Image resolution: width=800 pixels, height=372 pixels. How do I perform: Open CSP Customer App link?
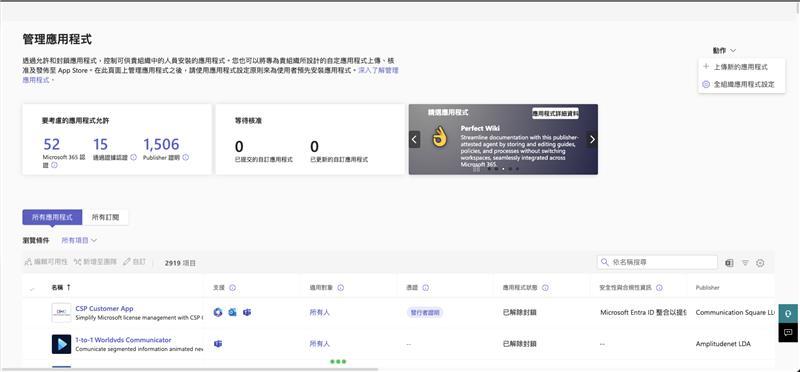(104, 308)
